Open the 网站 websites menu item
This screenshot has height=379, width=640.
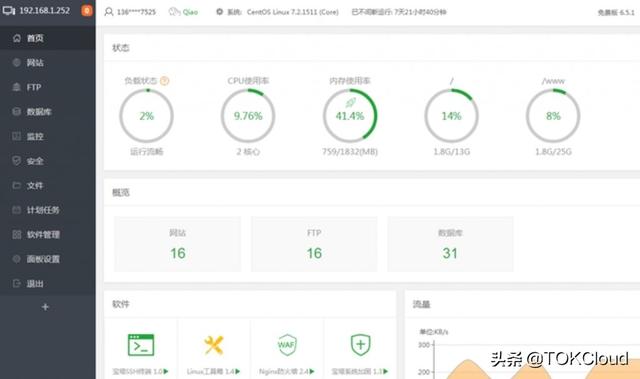coord(48,63)
